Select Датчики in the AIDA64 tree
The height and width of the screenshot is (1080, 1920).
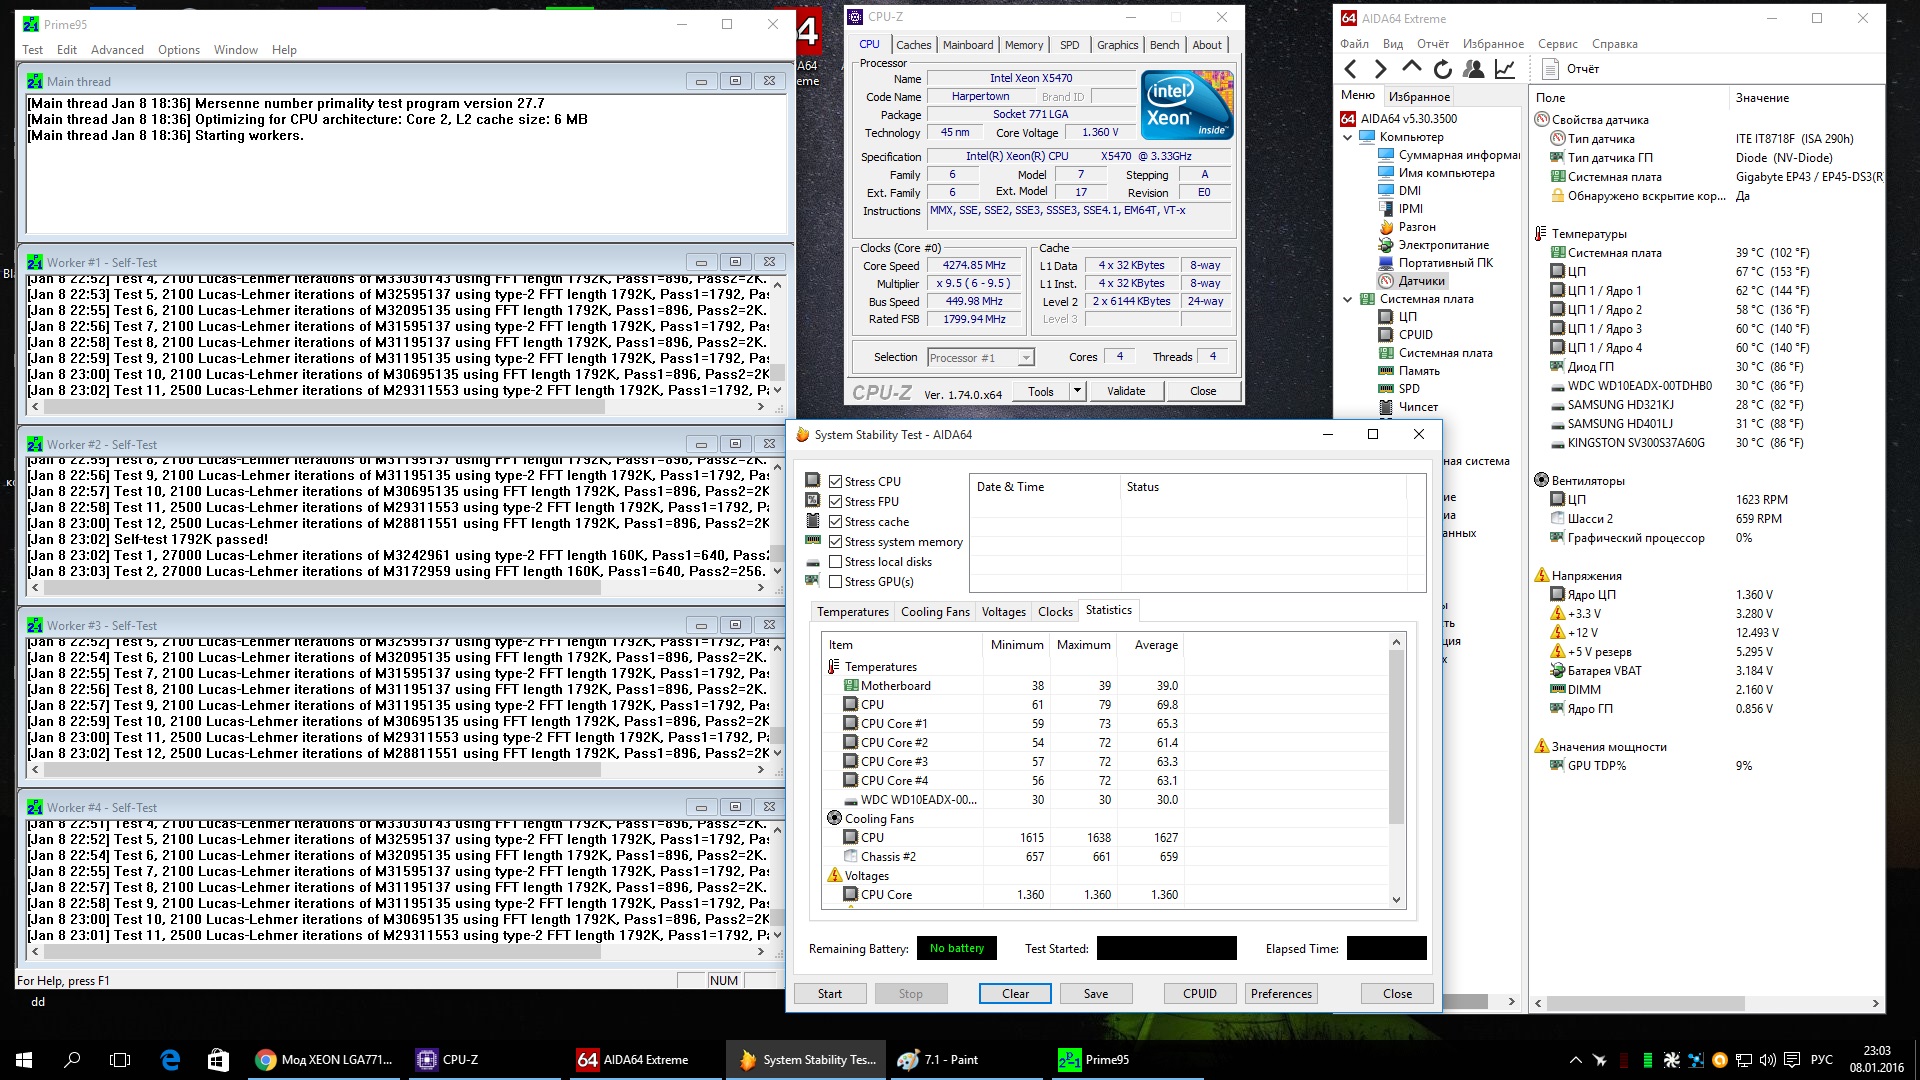pyautogui.click(x=1421, y=281)
